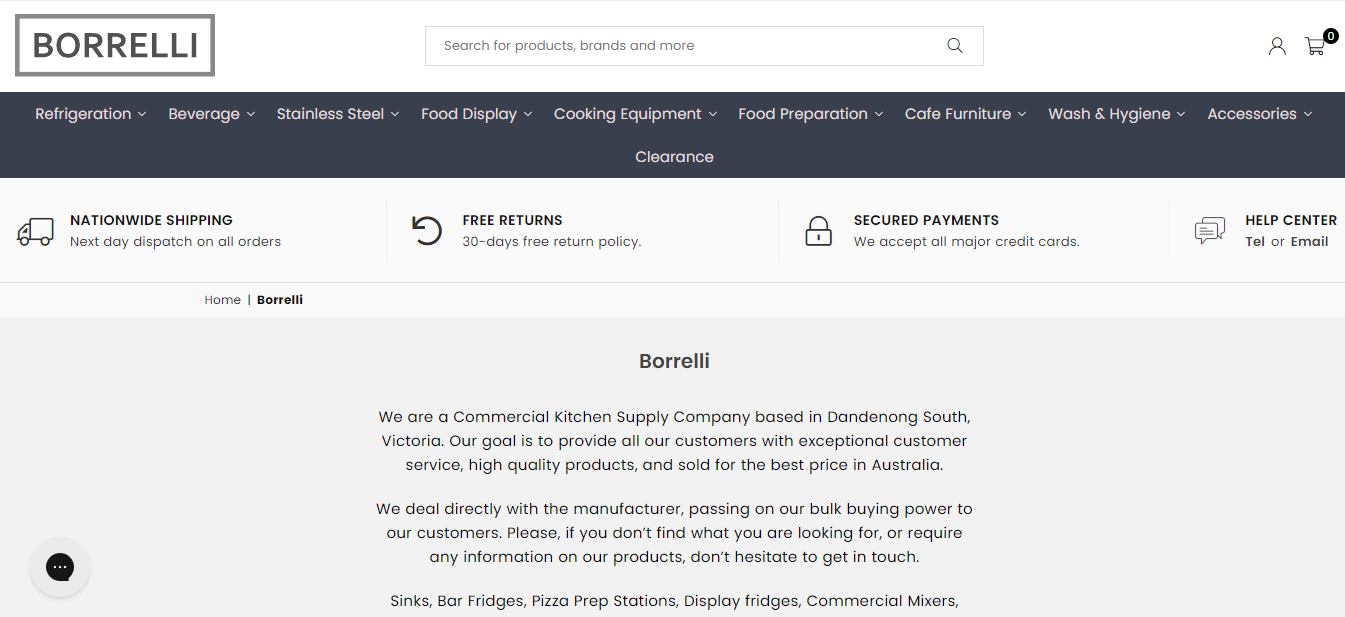Click the Email link in Help Center

(x=1309, y=242)
